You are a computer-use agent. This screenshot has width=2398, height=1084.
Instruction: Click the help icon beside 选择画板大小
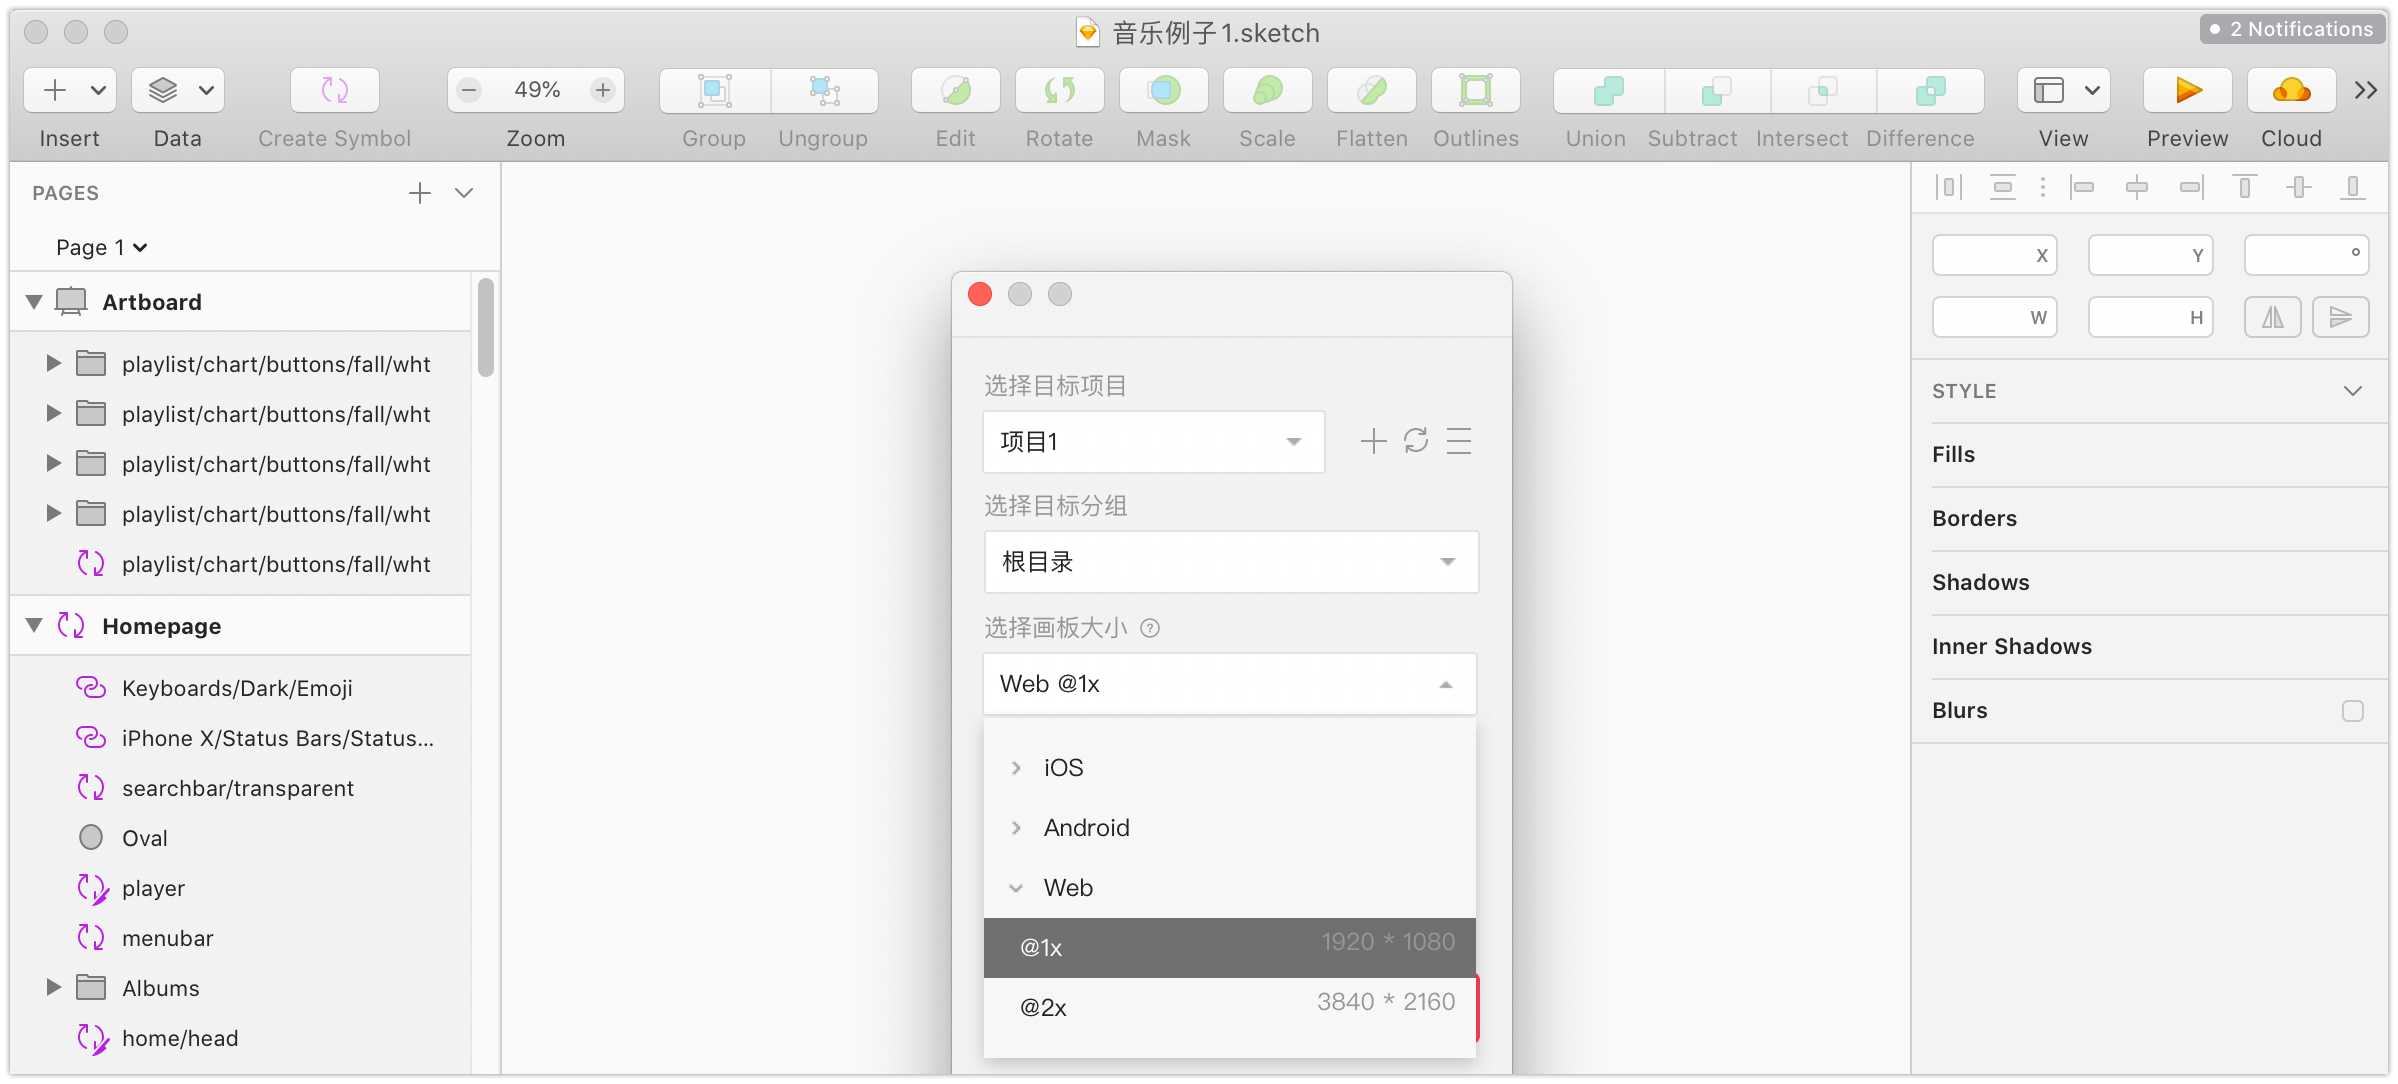point(1150,629)
